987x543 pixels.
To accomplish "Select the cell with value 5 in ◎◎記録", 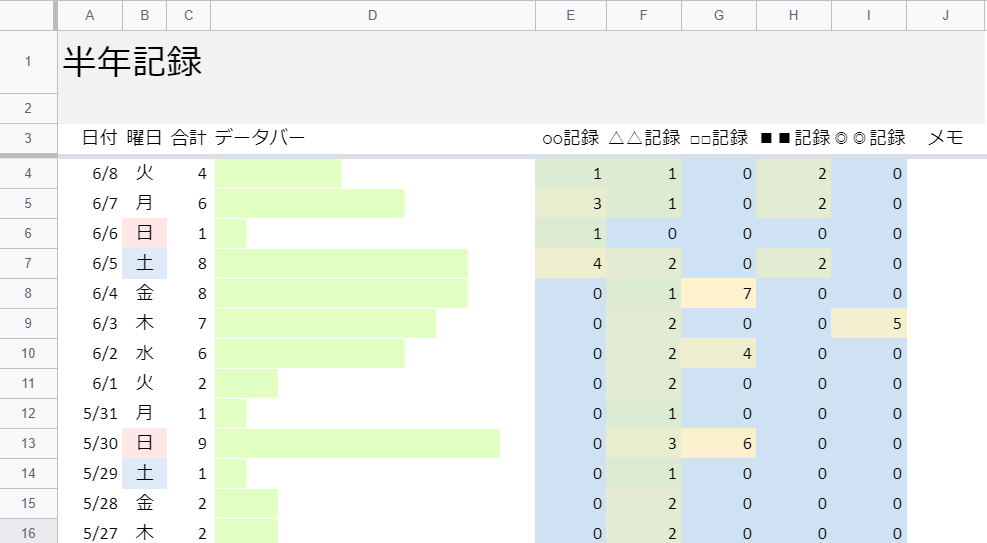I will point(869,324).
